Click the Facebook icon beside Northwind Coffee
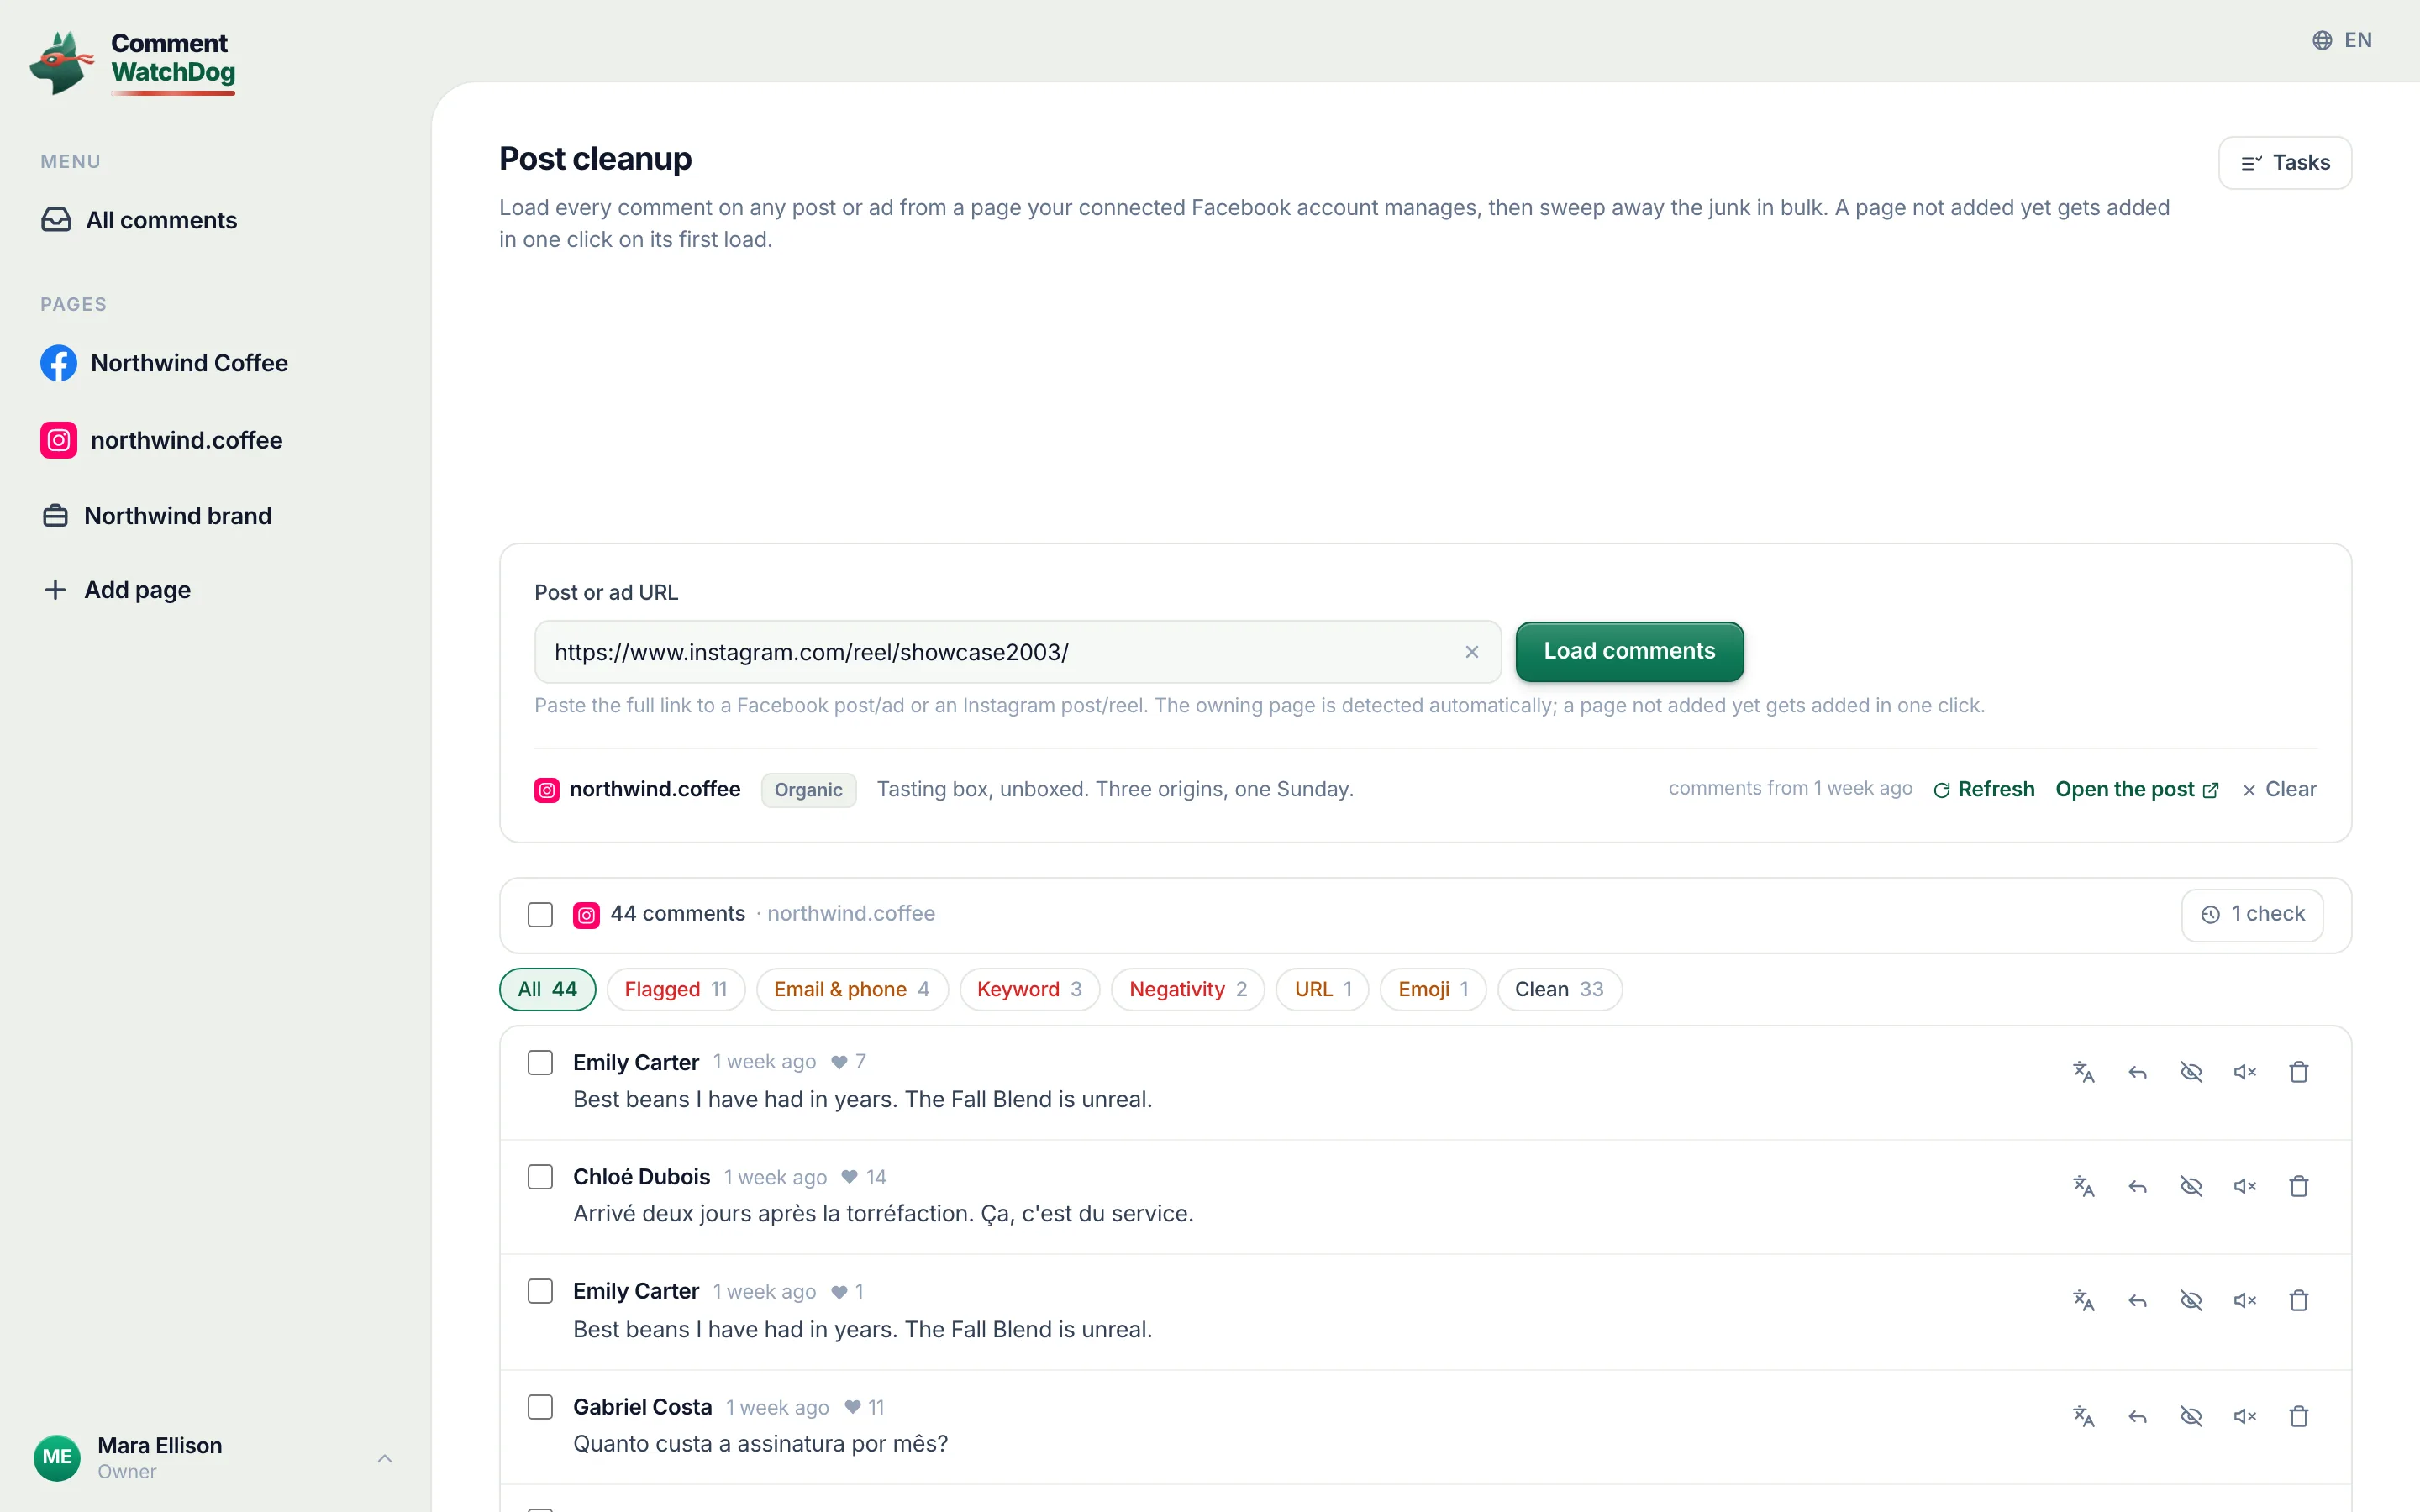The height and width of the screenshot is (1512, 2420). (59, 363)
